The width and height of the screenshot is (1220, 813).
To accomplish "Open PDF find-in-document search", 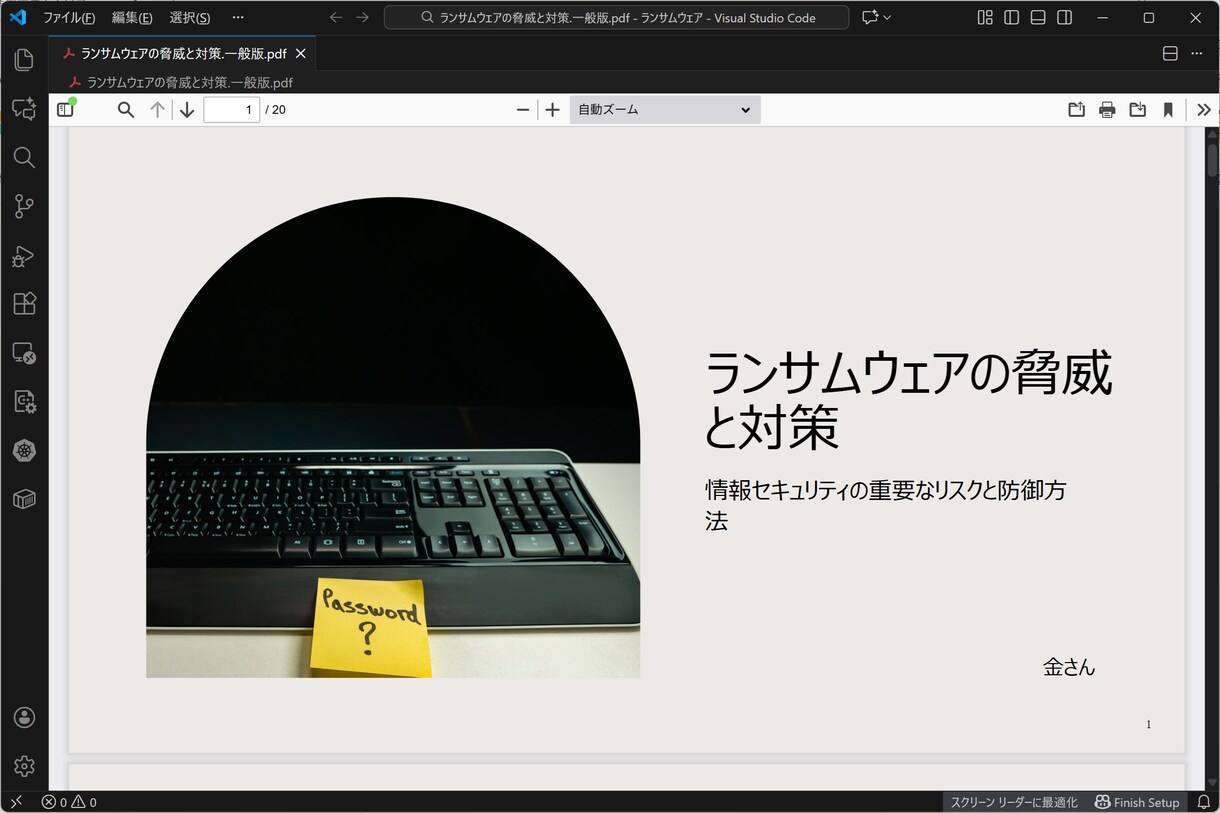I will coord(126,110).
